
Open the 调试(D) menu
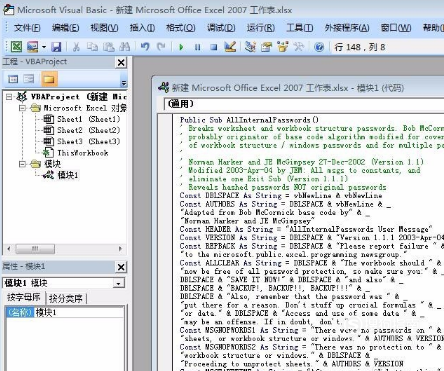coord(221,28)
